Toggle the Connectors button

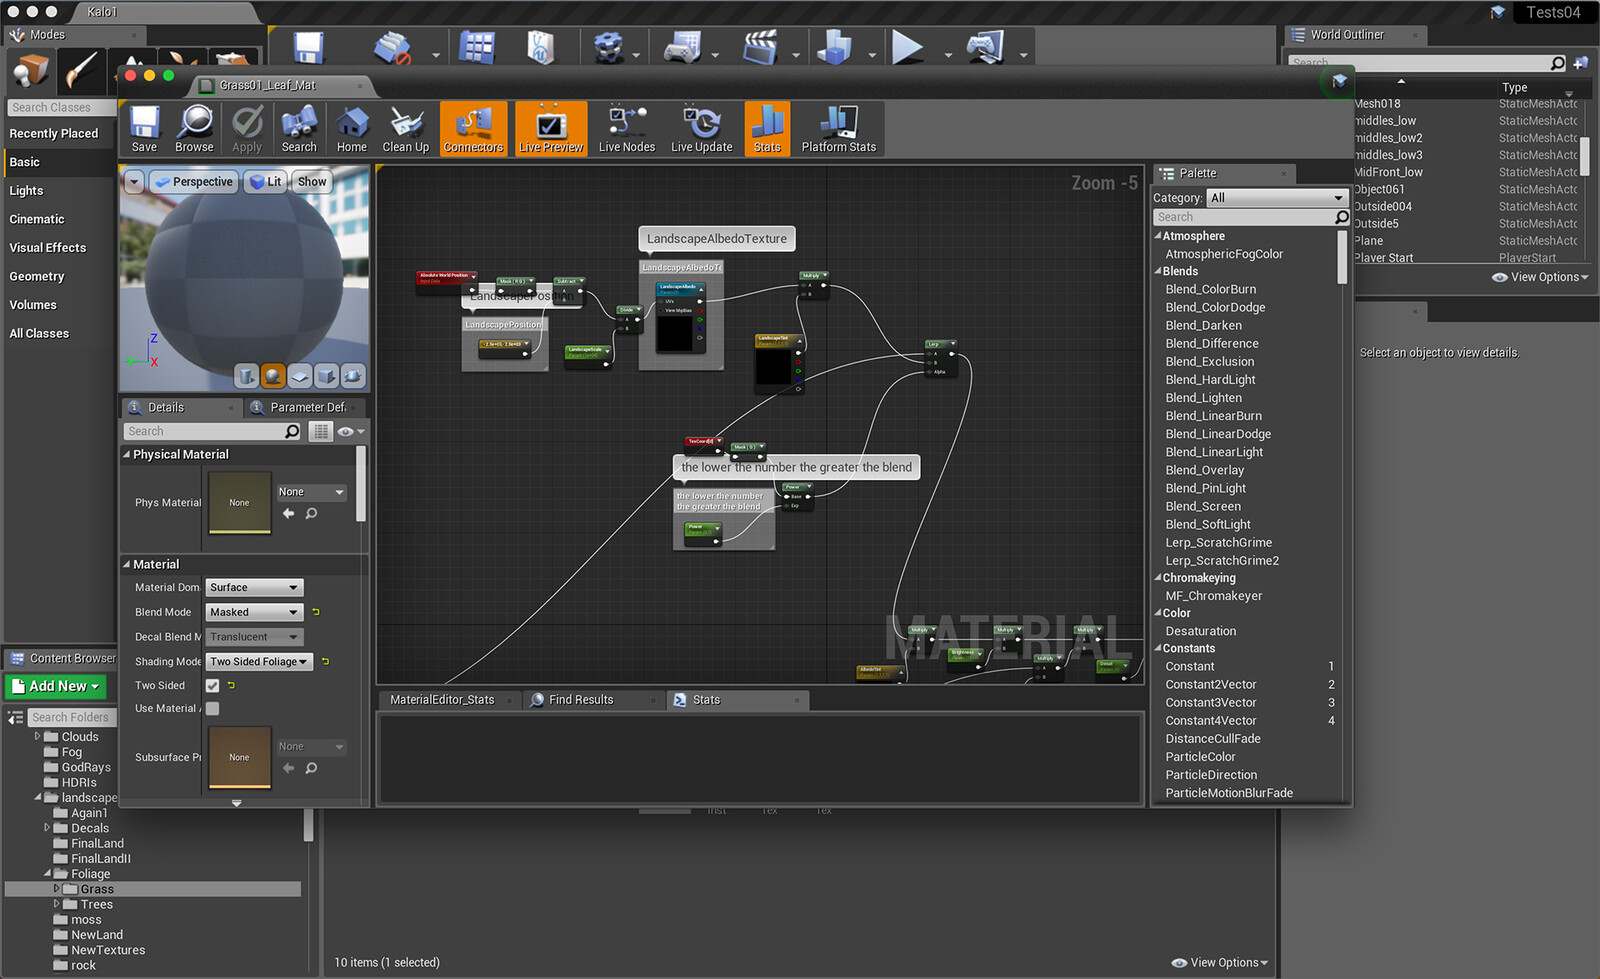coord(473,129)
